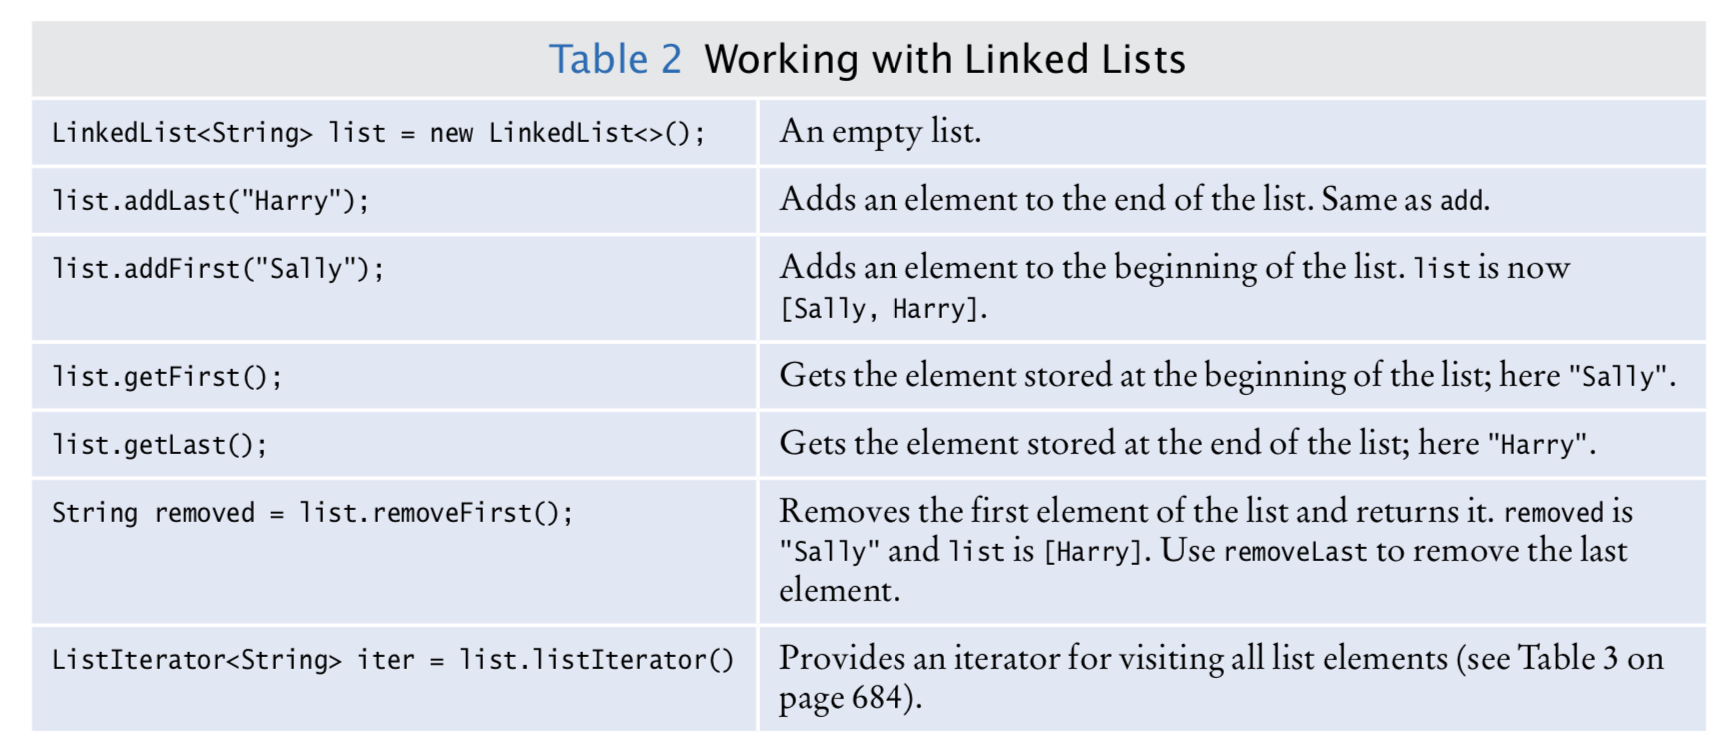Click the "An empty list." description

tap(880, 131)
